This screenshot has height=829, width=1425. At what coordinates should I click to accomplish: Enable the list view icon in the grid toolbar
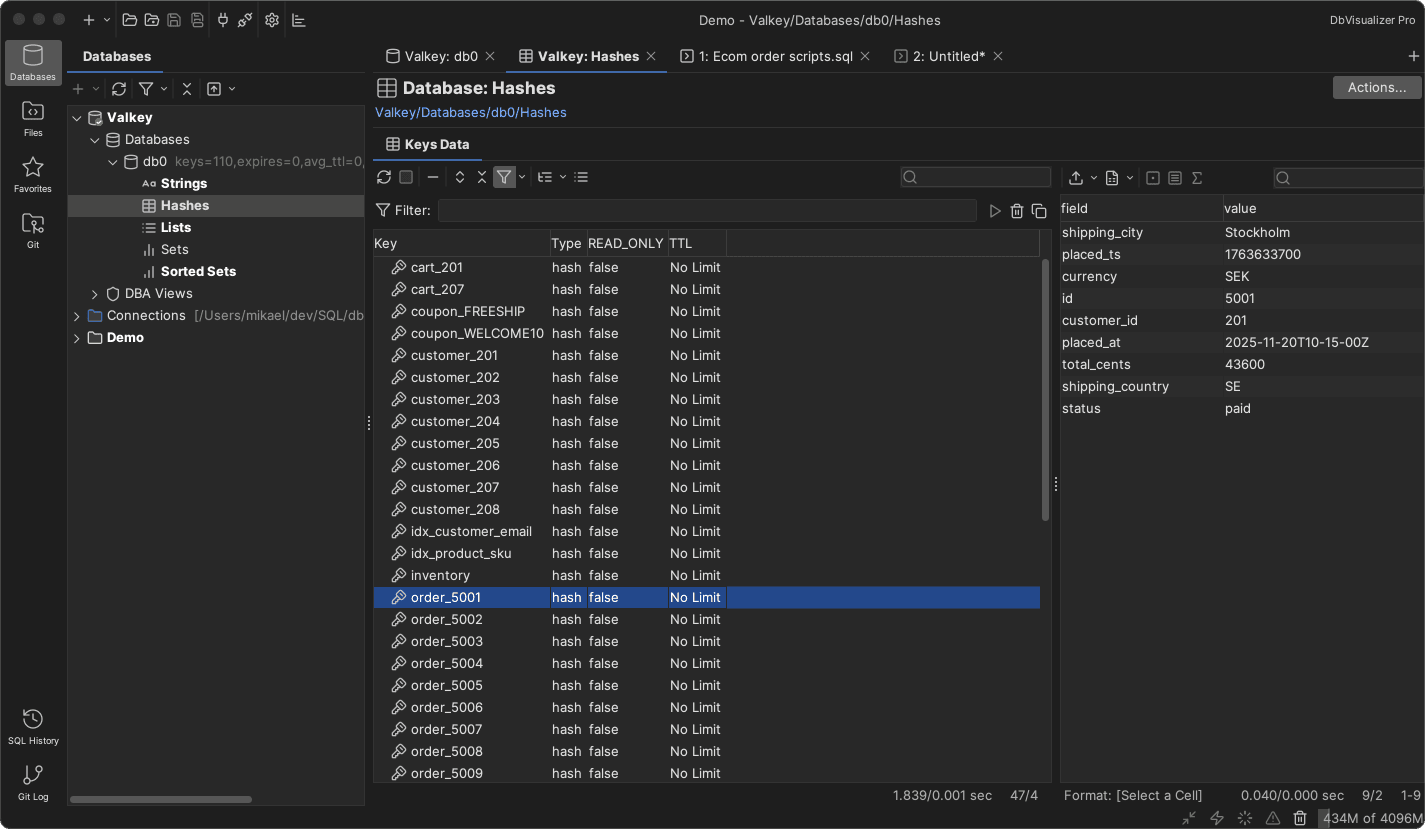pos(582,177)
